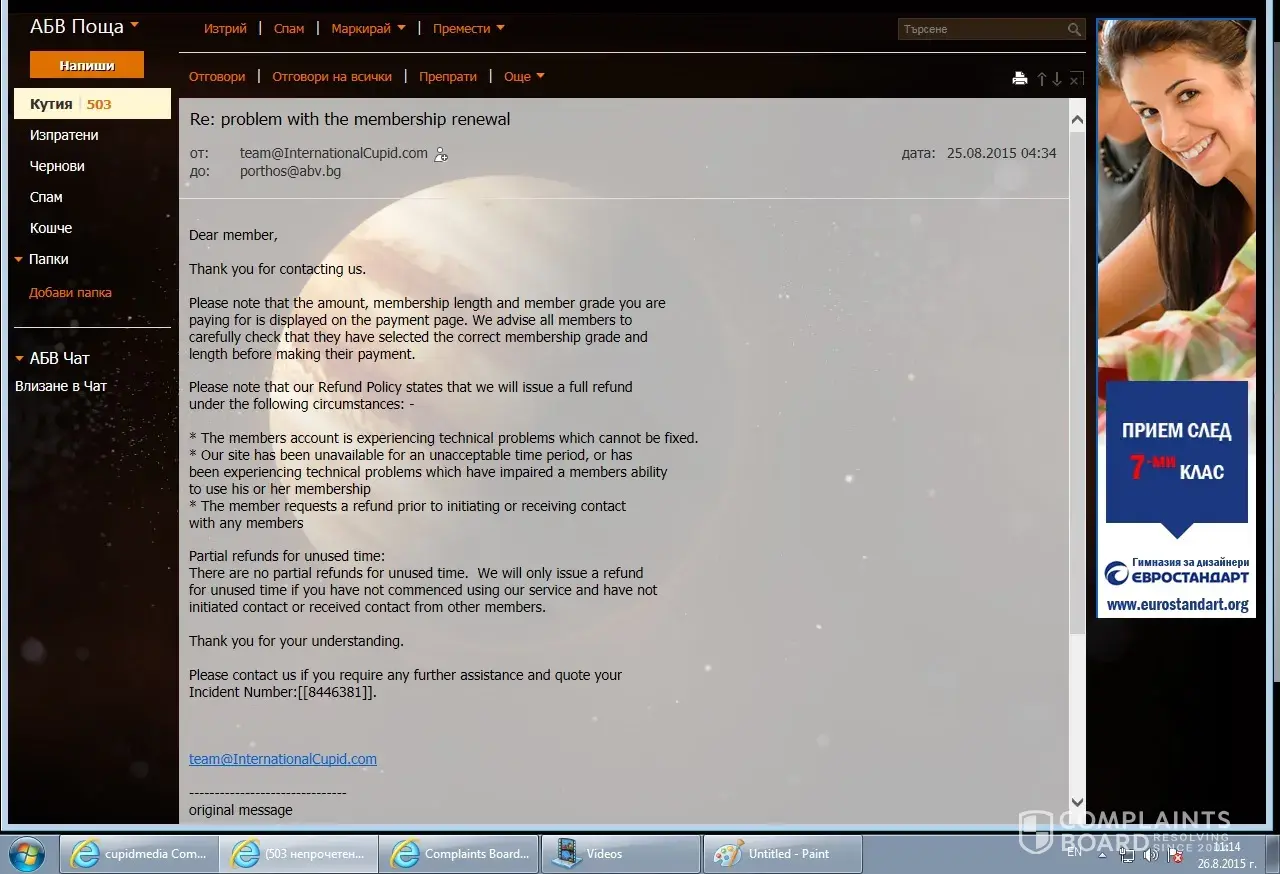Click the 'original message' text
1280x874 pixels.
tap(241, 810)
